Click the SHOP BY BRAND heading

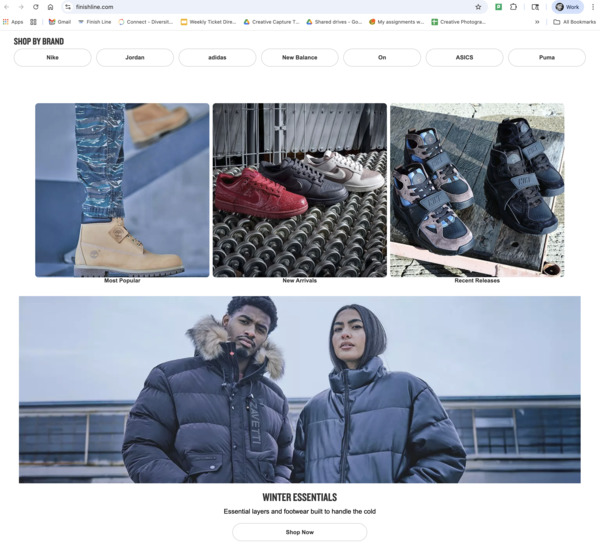[x=39, y=41]
